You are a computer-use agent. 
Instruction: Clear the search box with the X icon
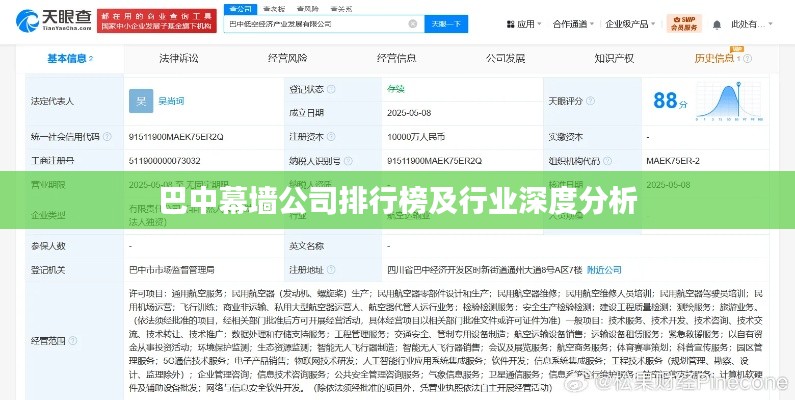(413, 24)
